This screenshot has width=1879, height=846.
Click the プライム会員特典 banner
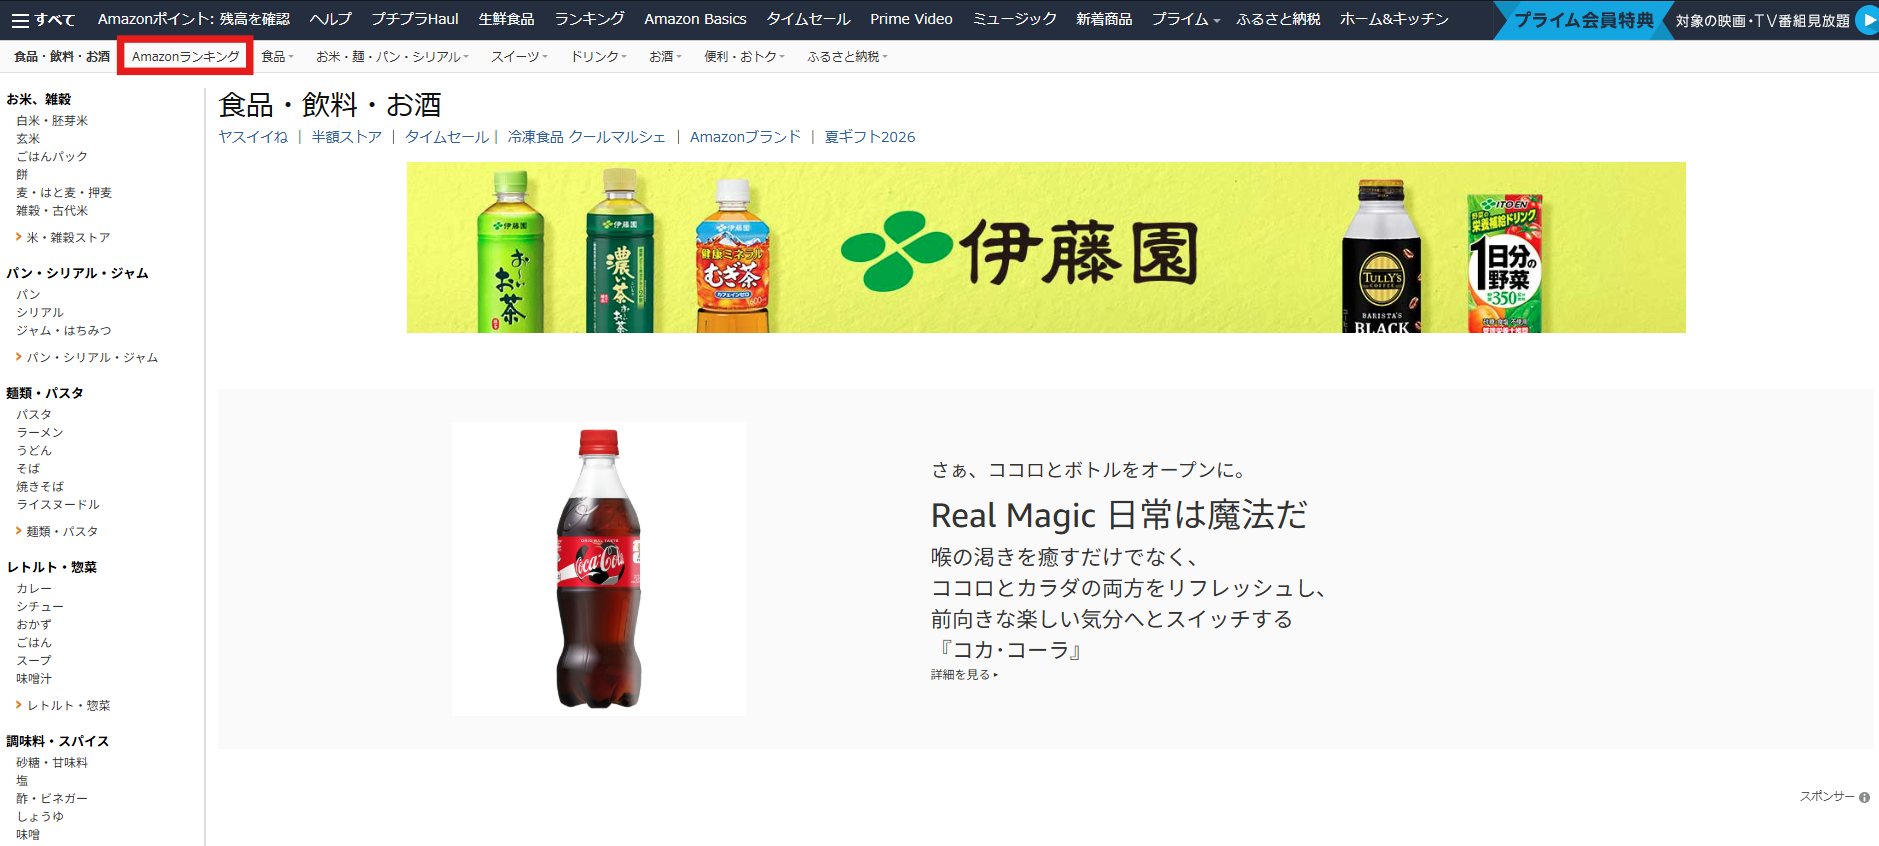tap(1583, 20)
